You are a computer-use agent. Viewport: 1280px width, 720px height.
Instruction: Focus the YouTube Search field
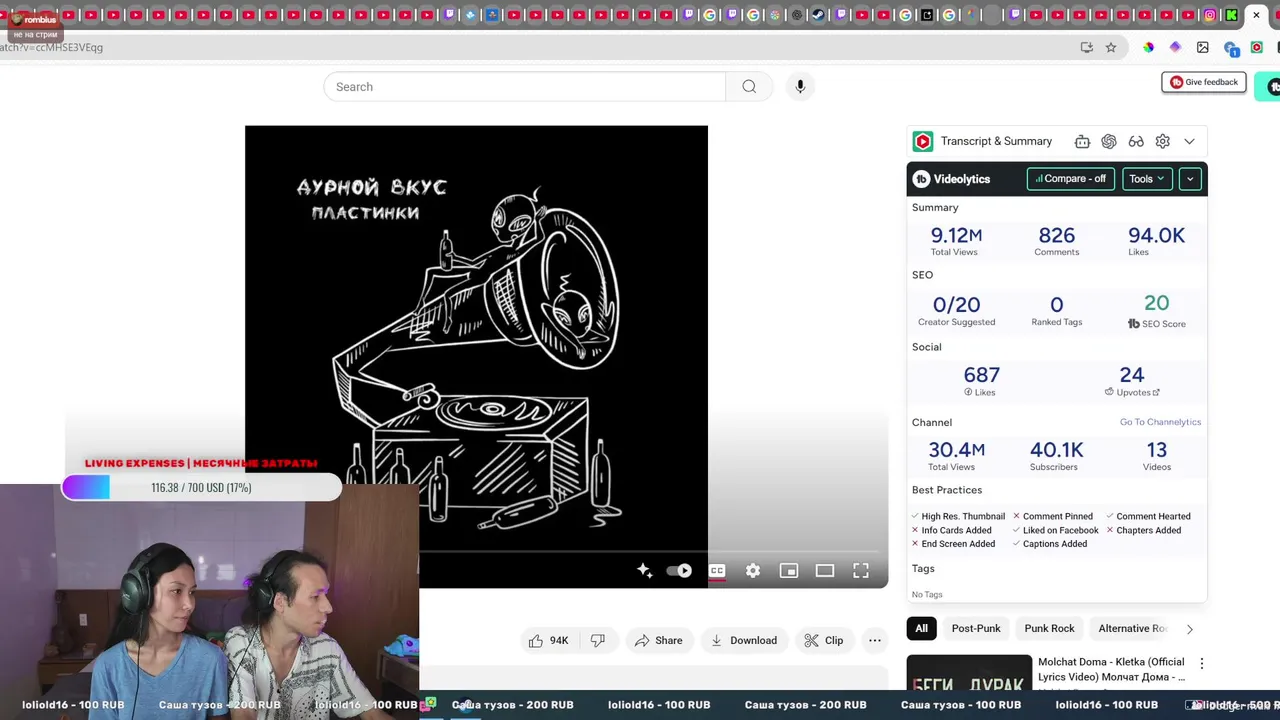524,87
